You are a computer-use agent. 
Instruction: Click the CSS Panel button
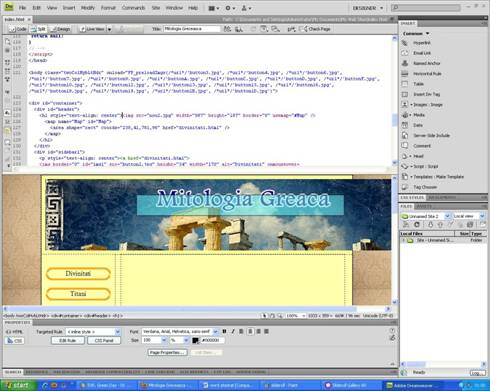coord(104,341)
